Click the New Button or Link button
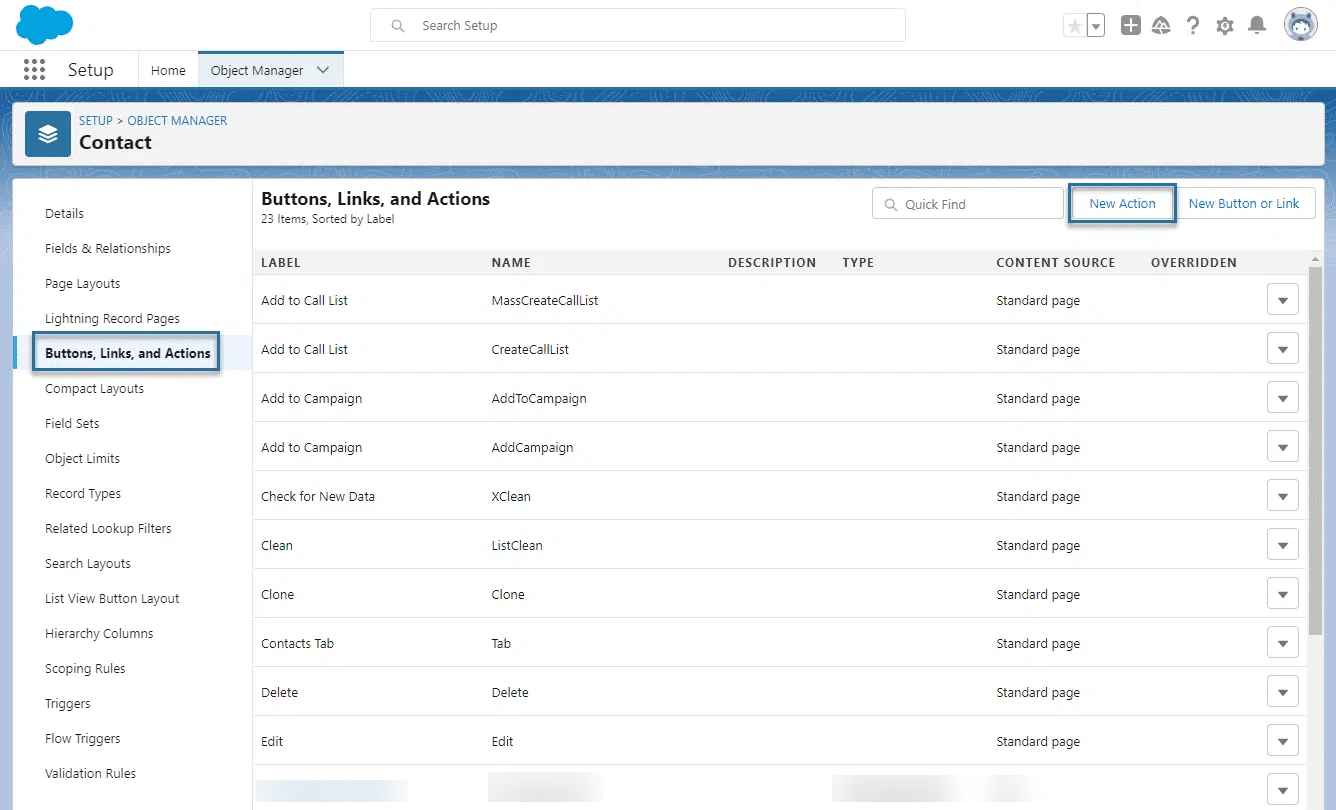 [1244, 203]
